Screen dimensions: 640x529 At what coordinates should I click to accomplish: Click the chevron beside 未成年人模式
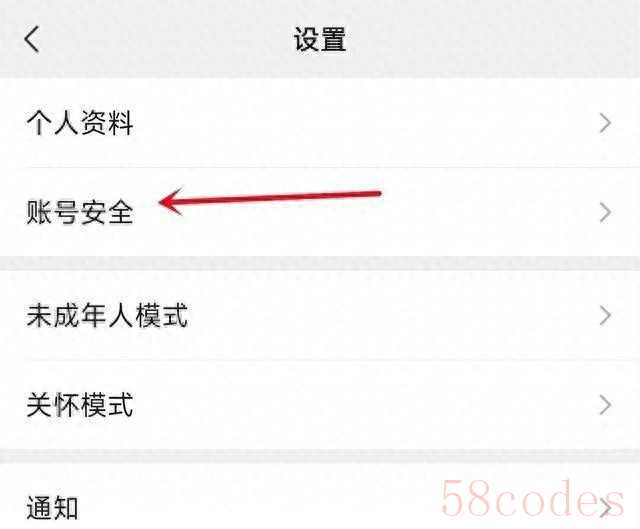[605, 316]
